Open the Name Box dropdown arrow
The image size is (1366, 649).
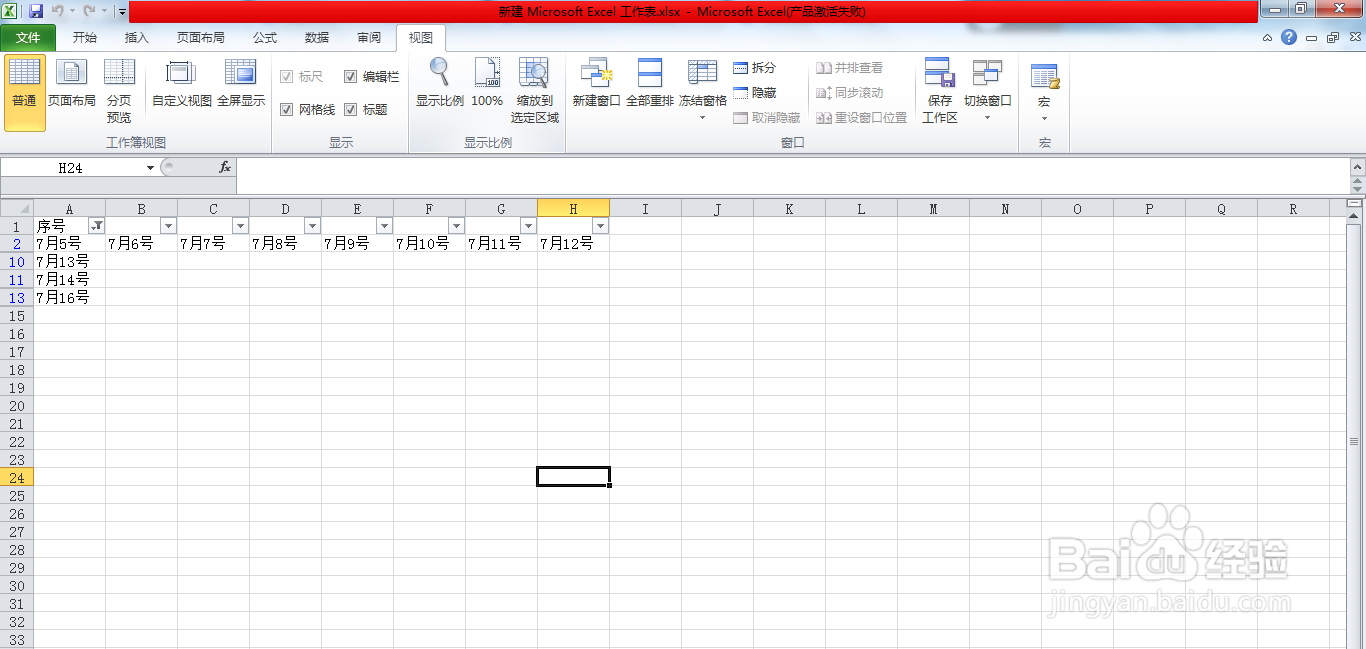point(151,168)
